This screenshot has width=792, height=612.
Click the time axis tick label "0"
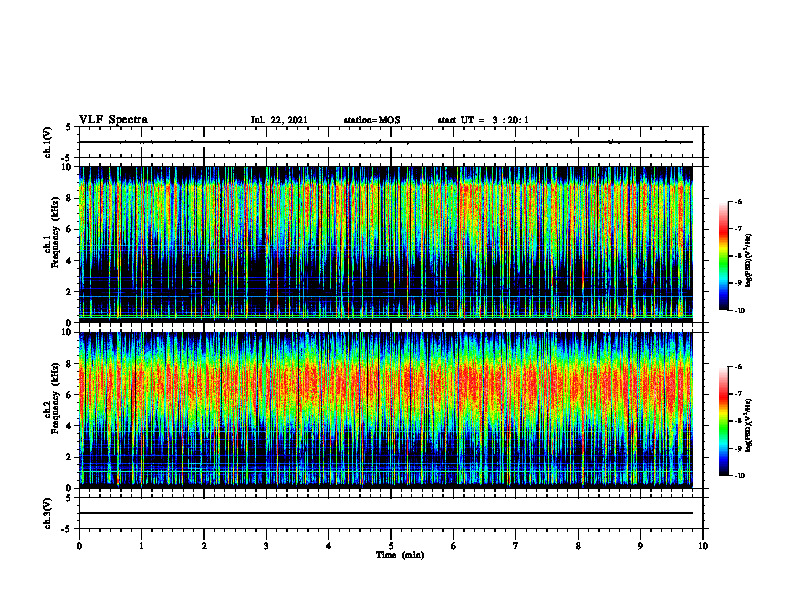79,546
